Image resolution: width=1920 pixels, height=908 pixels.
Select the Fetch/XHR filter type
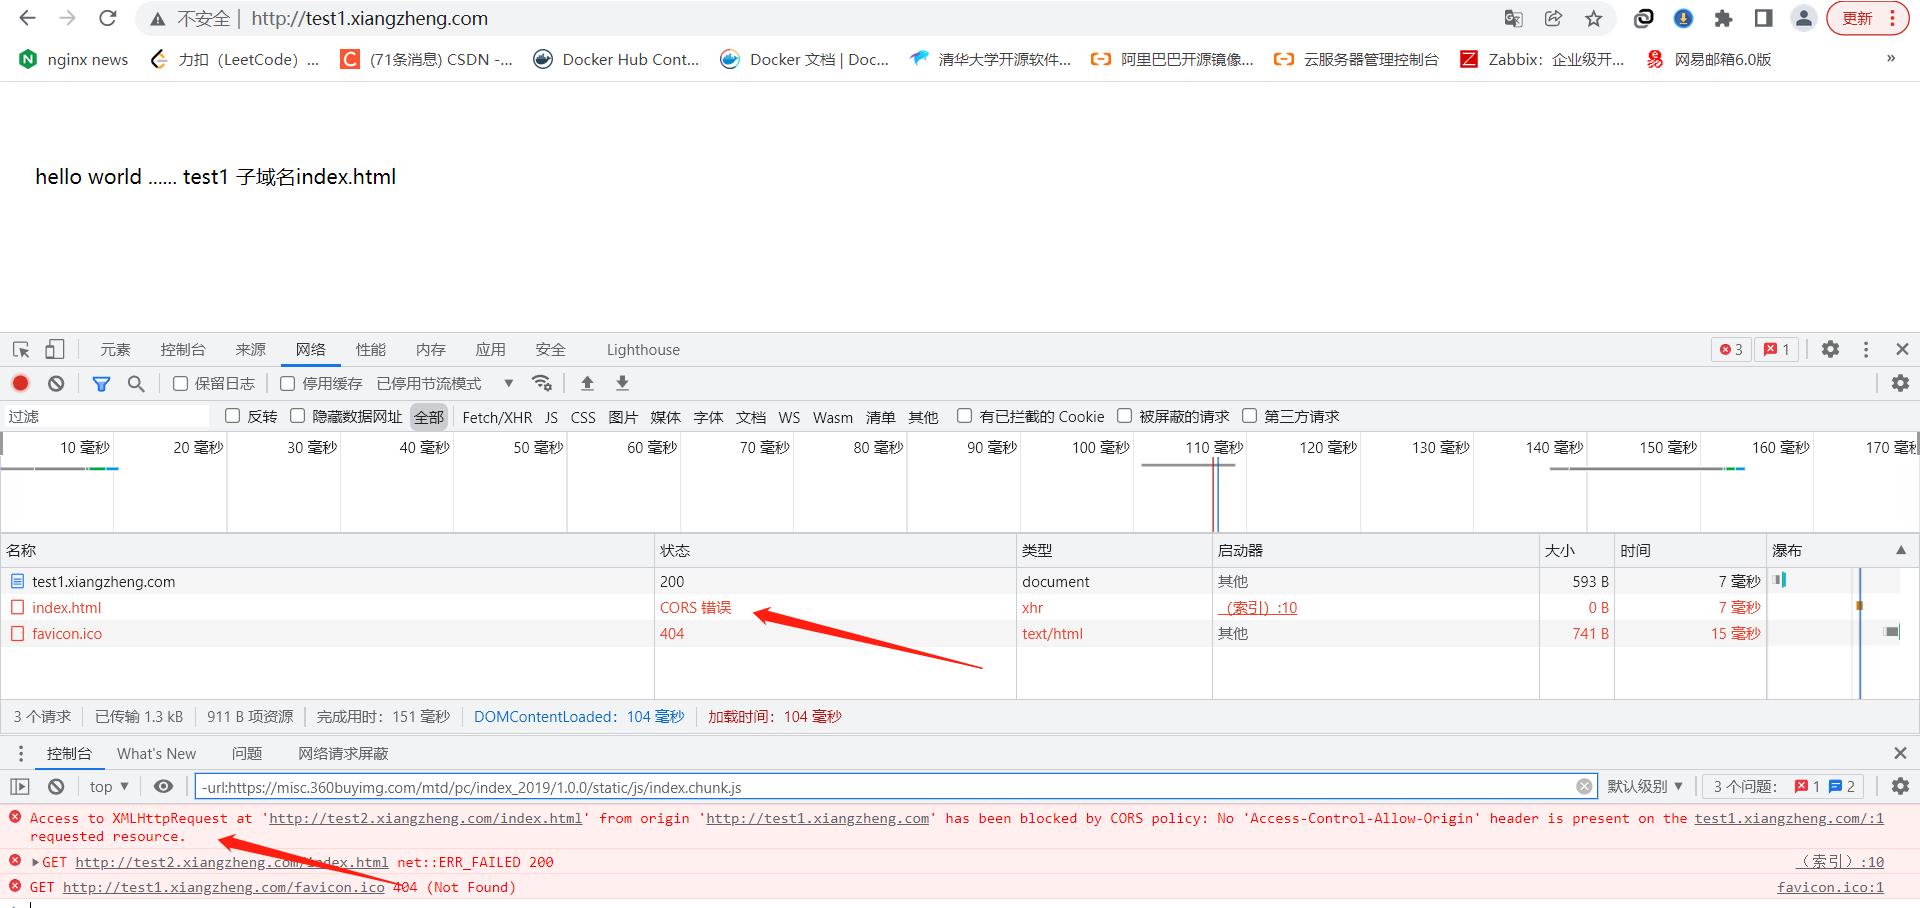point(497,417)
